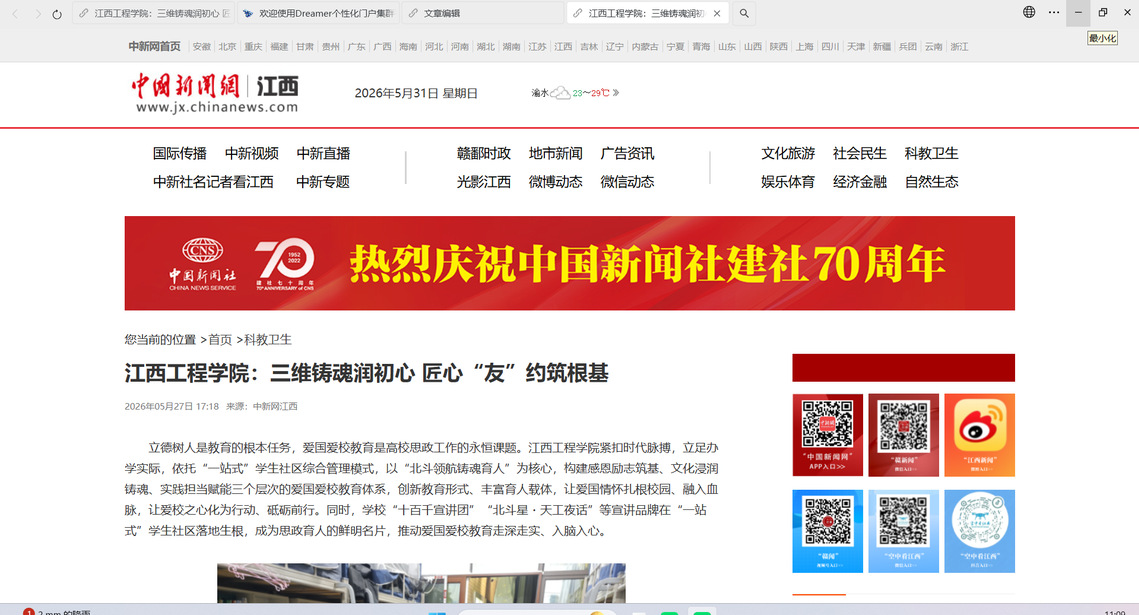Switch to the Dreamer portal browser tab
Image resolution: width=1139 pixels, height=615 pixels.
[x=318, y=13]
